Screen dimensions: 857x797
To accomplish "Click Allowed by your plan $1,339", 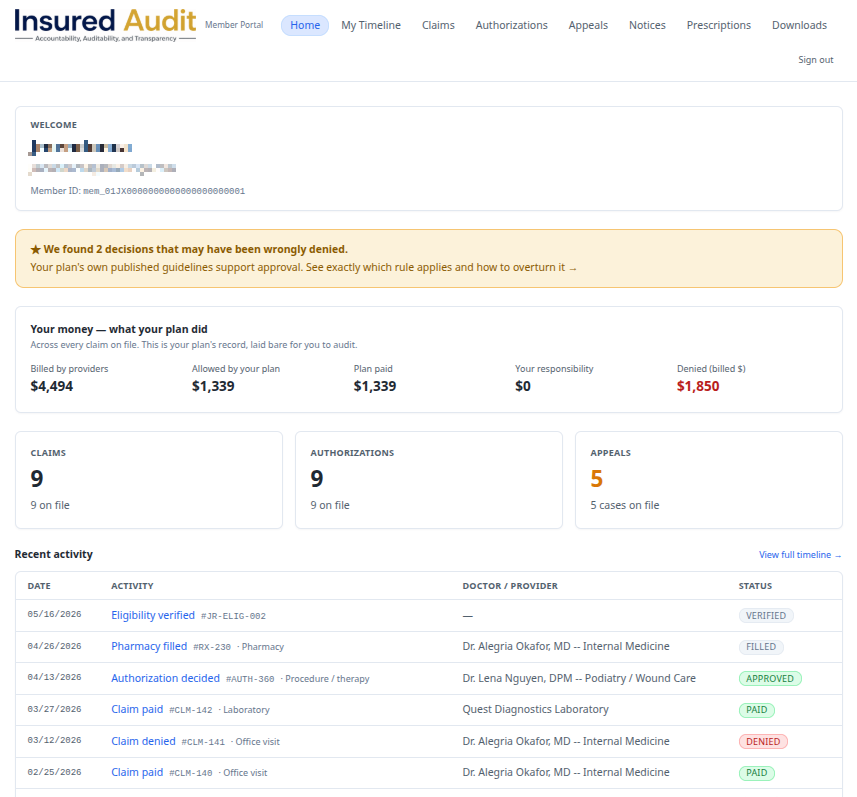I will click(x=213, y=386).
